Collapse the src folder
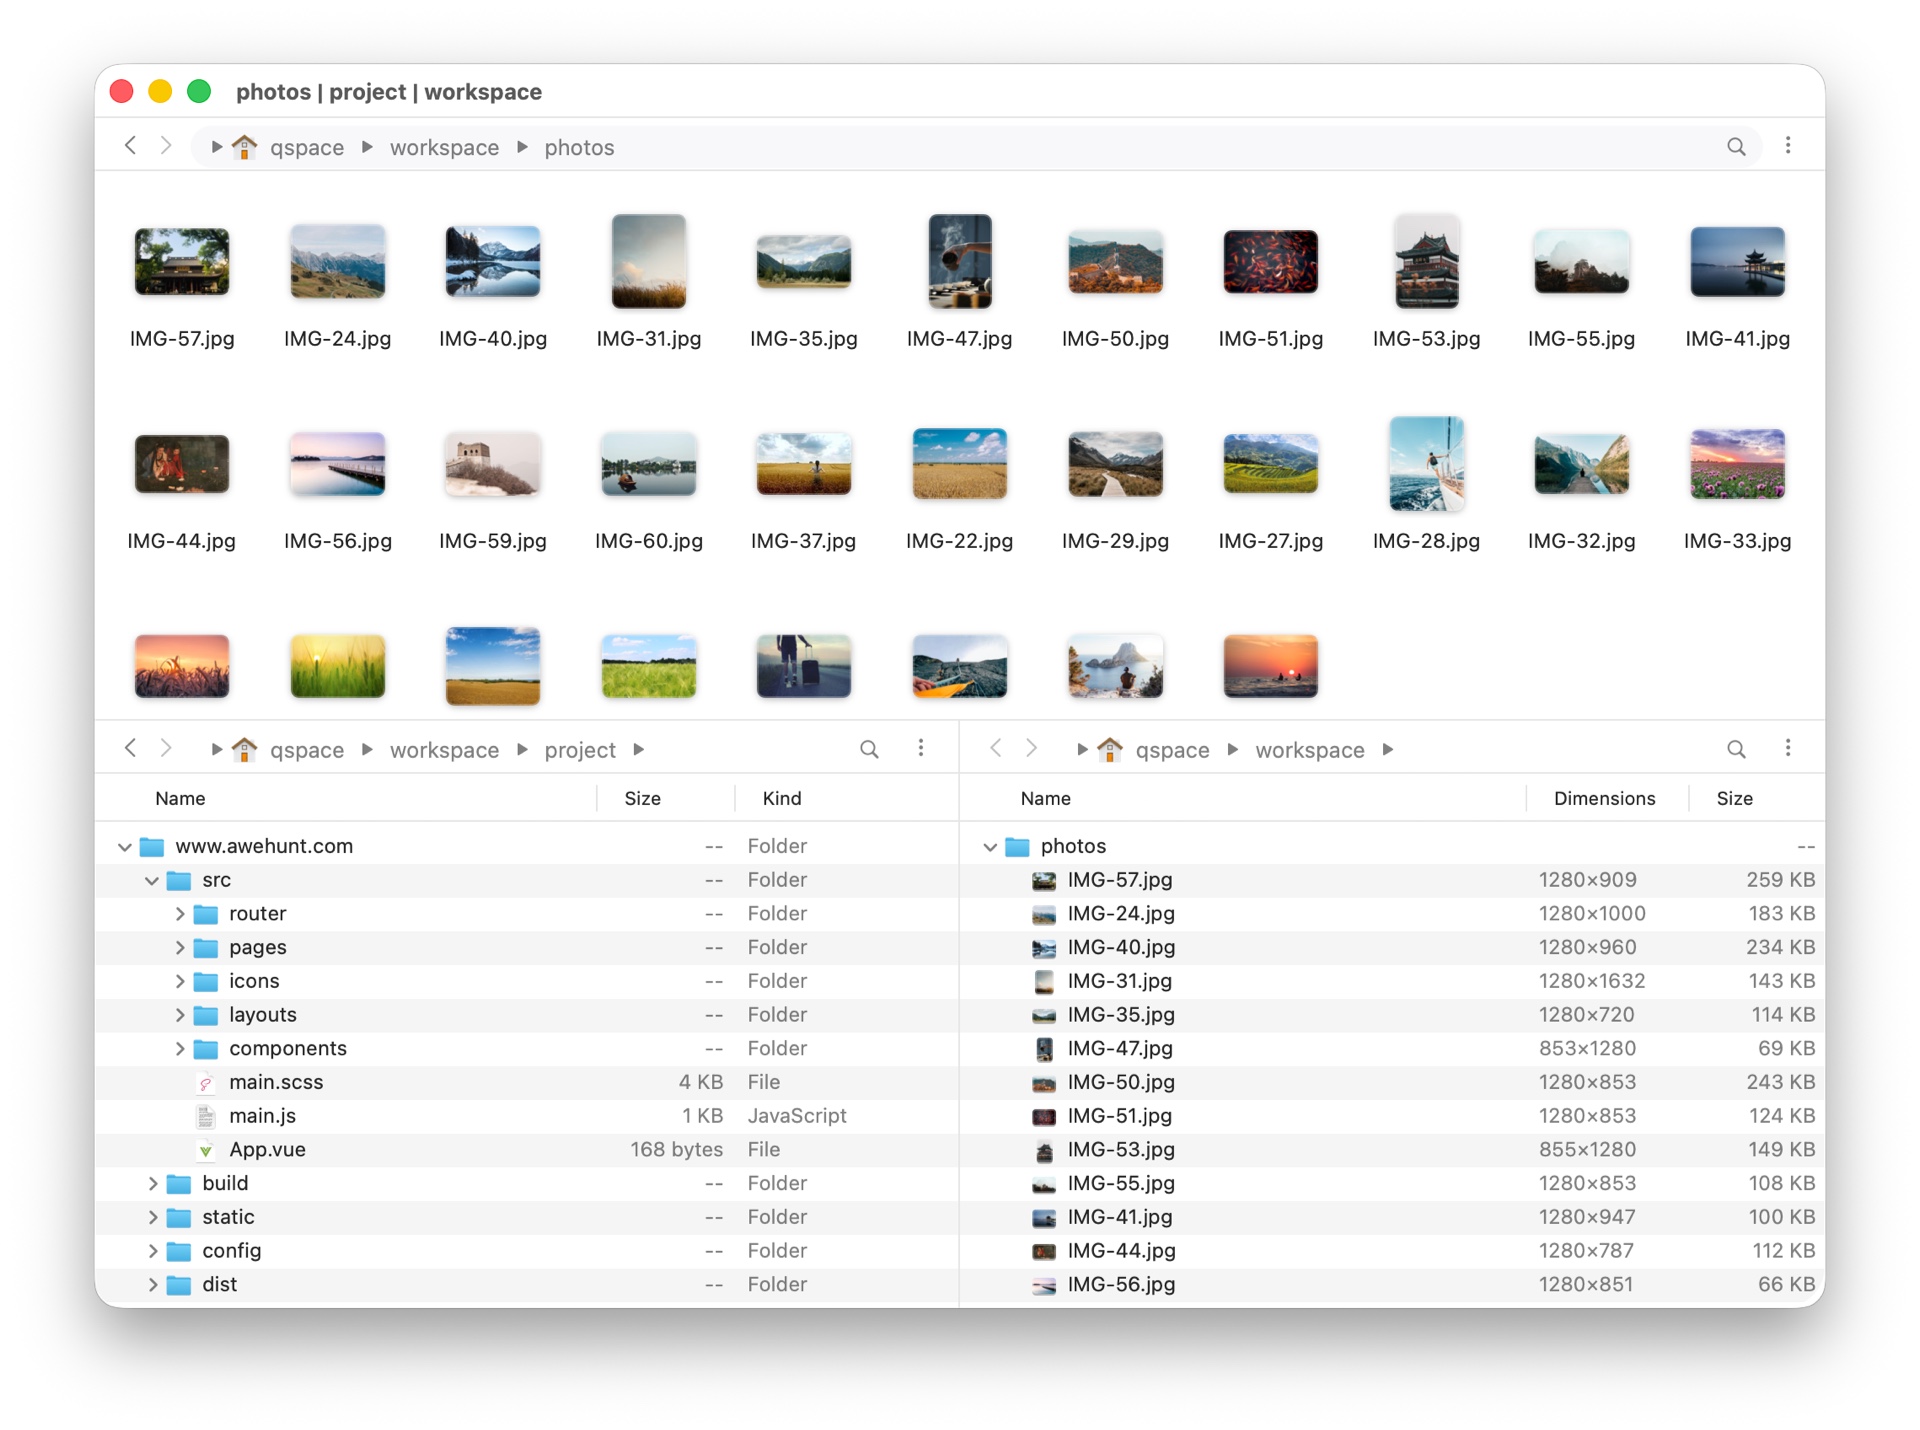The width and height of the screenshot is (1920, 1430). [x=152, y=880]
